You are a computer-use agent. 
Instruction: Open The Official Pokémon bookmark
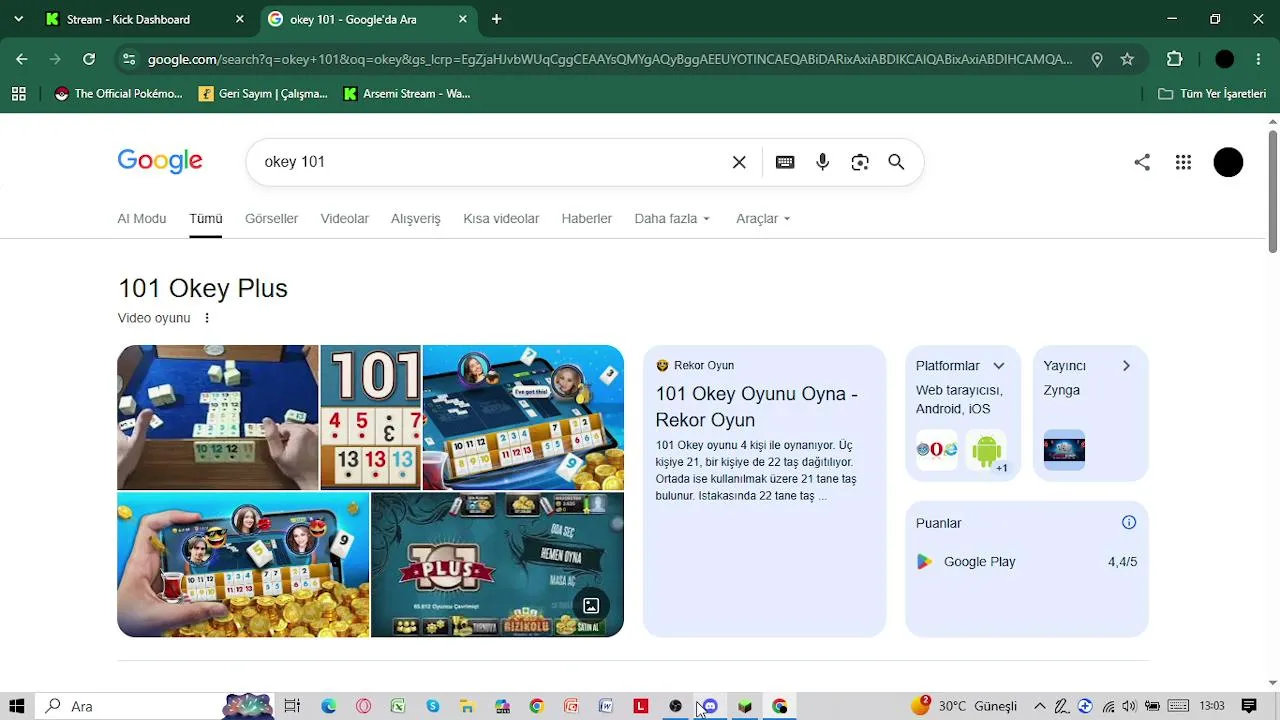tap(119, 94)
